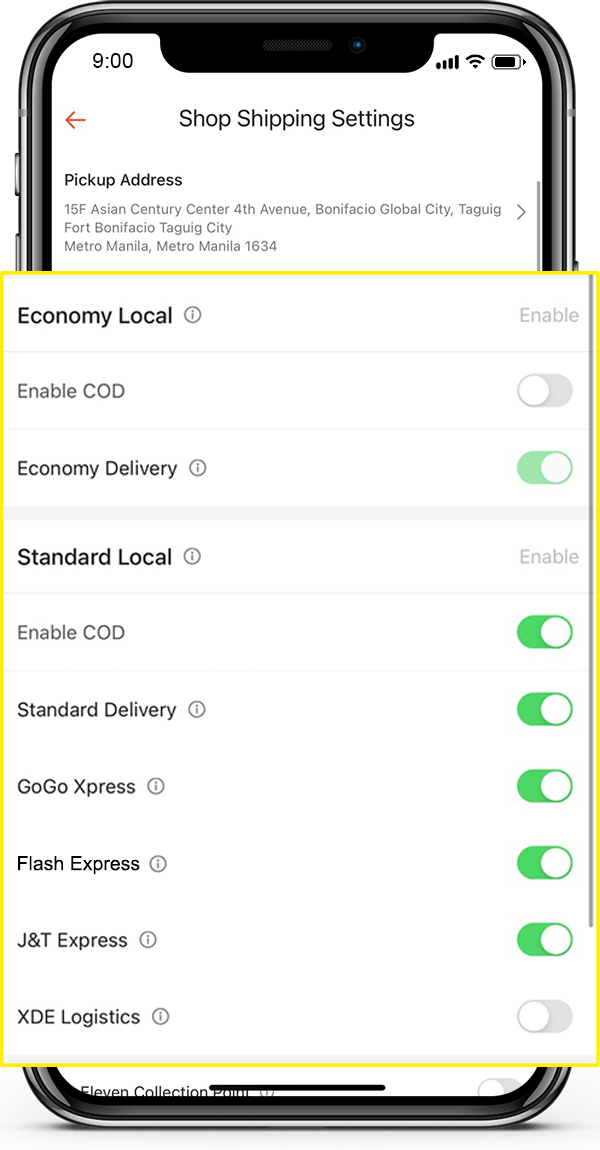
Task: Tap Enable next to Economy Local
Action: pos(549,314)
